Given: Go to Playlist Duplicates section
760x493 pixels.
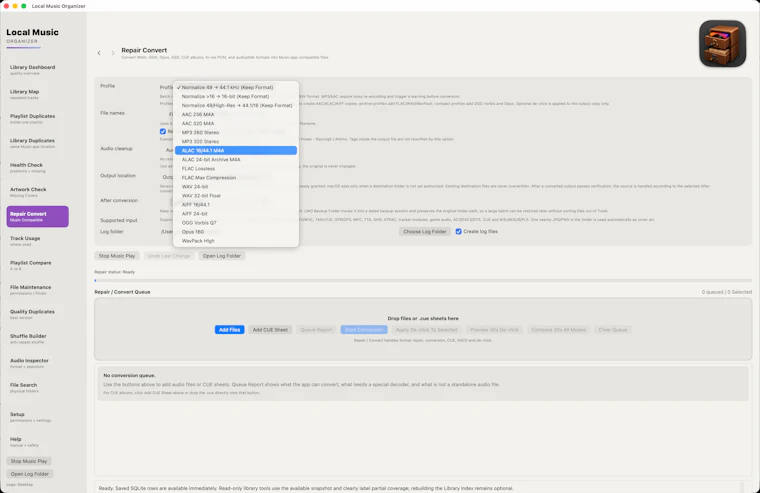Looking at the screenshot, I should [37, 119].
